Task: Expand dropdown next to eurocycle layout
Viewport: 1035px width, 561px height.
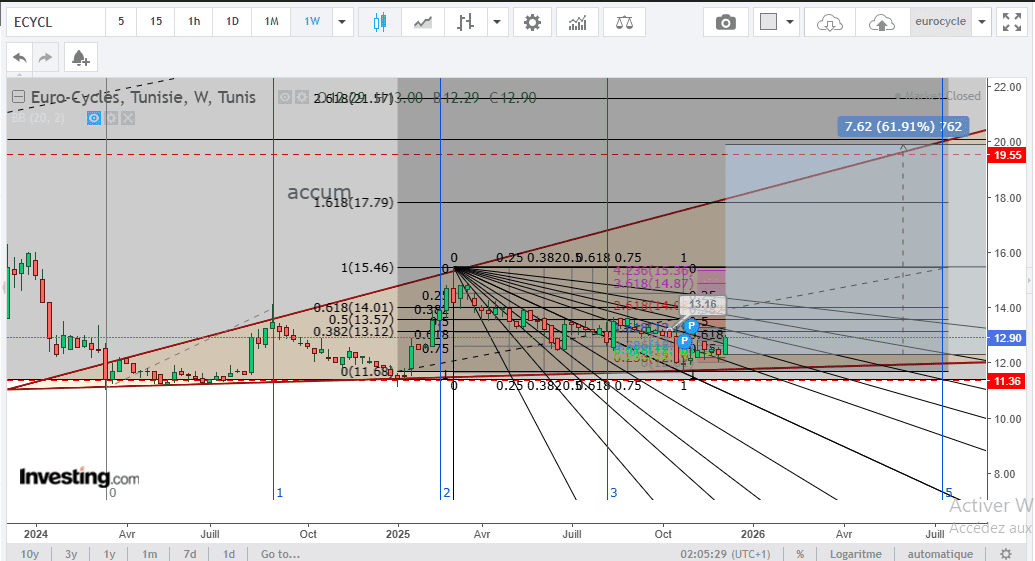Action: 982,22
